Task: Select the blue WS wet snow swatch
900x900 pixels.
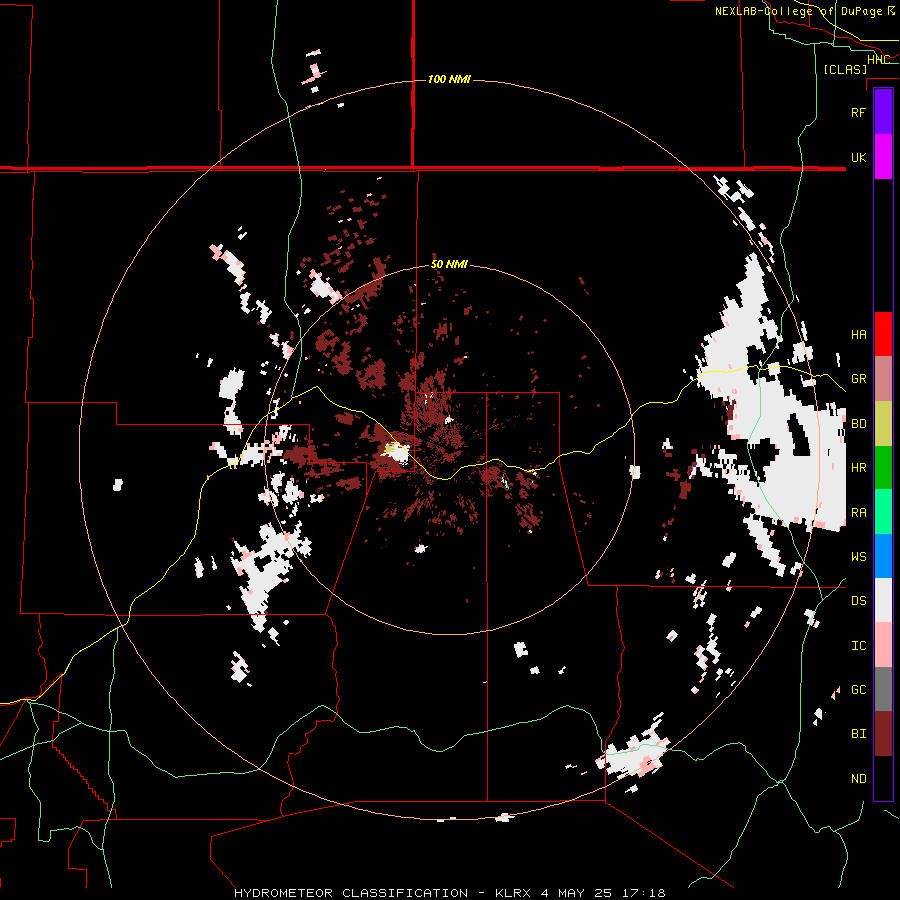Action: (x=883, y=556)
